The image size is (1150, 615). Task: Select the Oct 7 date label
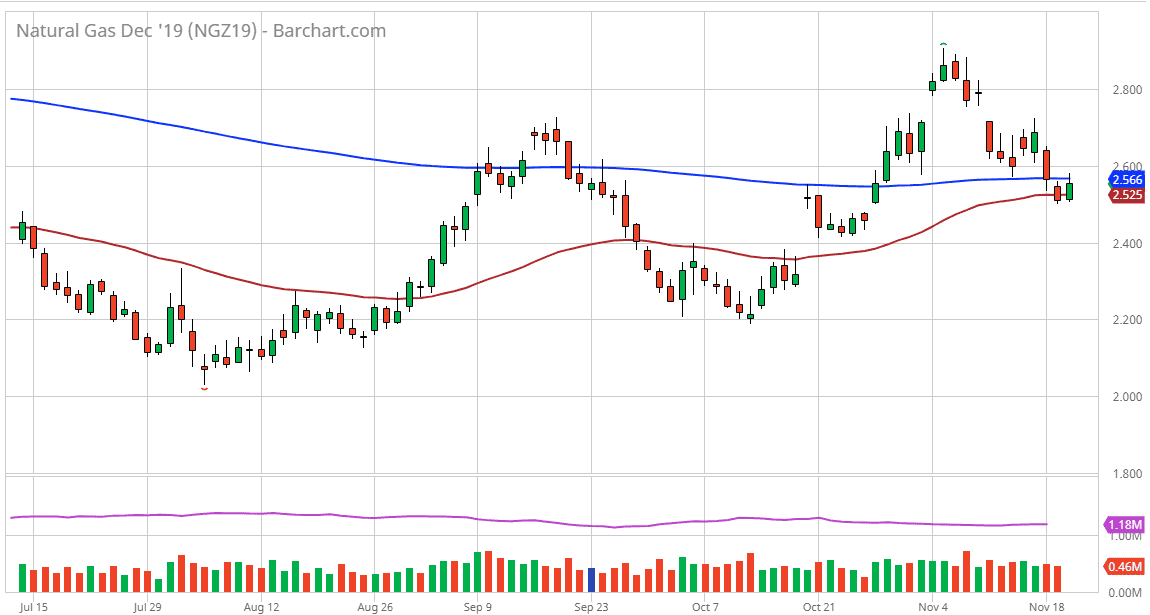[x=705, y=606]
